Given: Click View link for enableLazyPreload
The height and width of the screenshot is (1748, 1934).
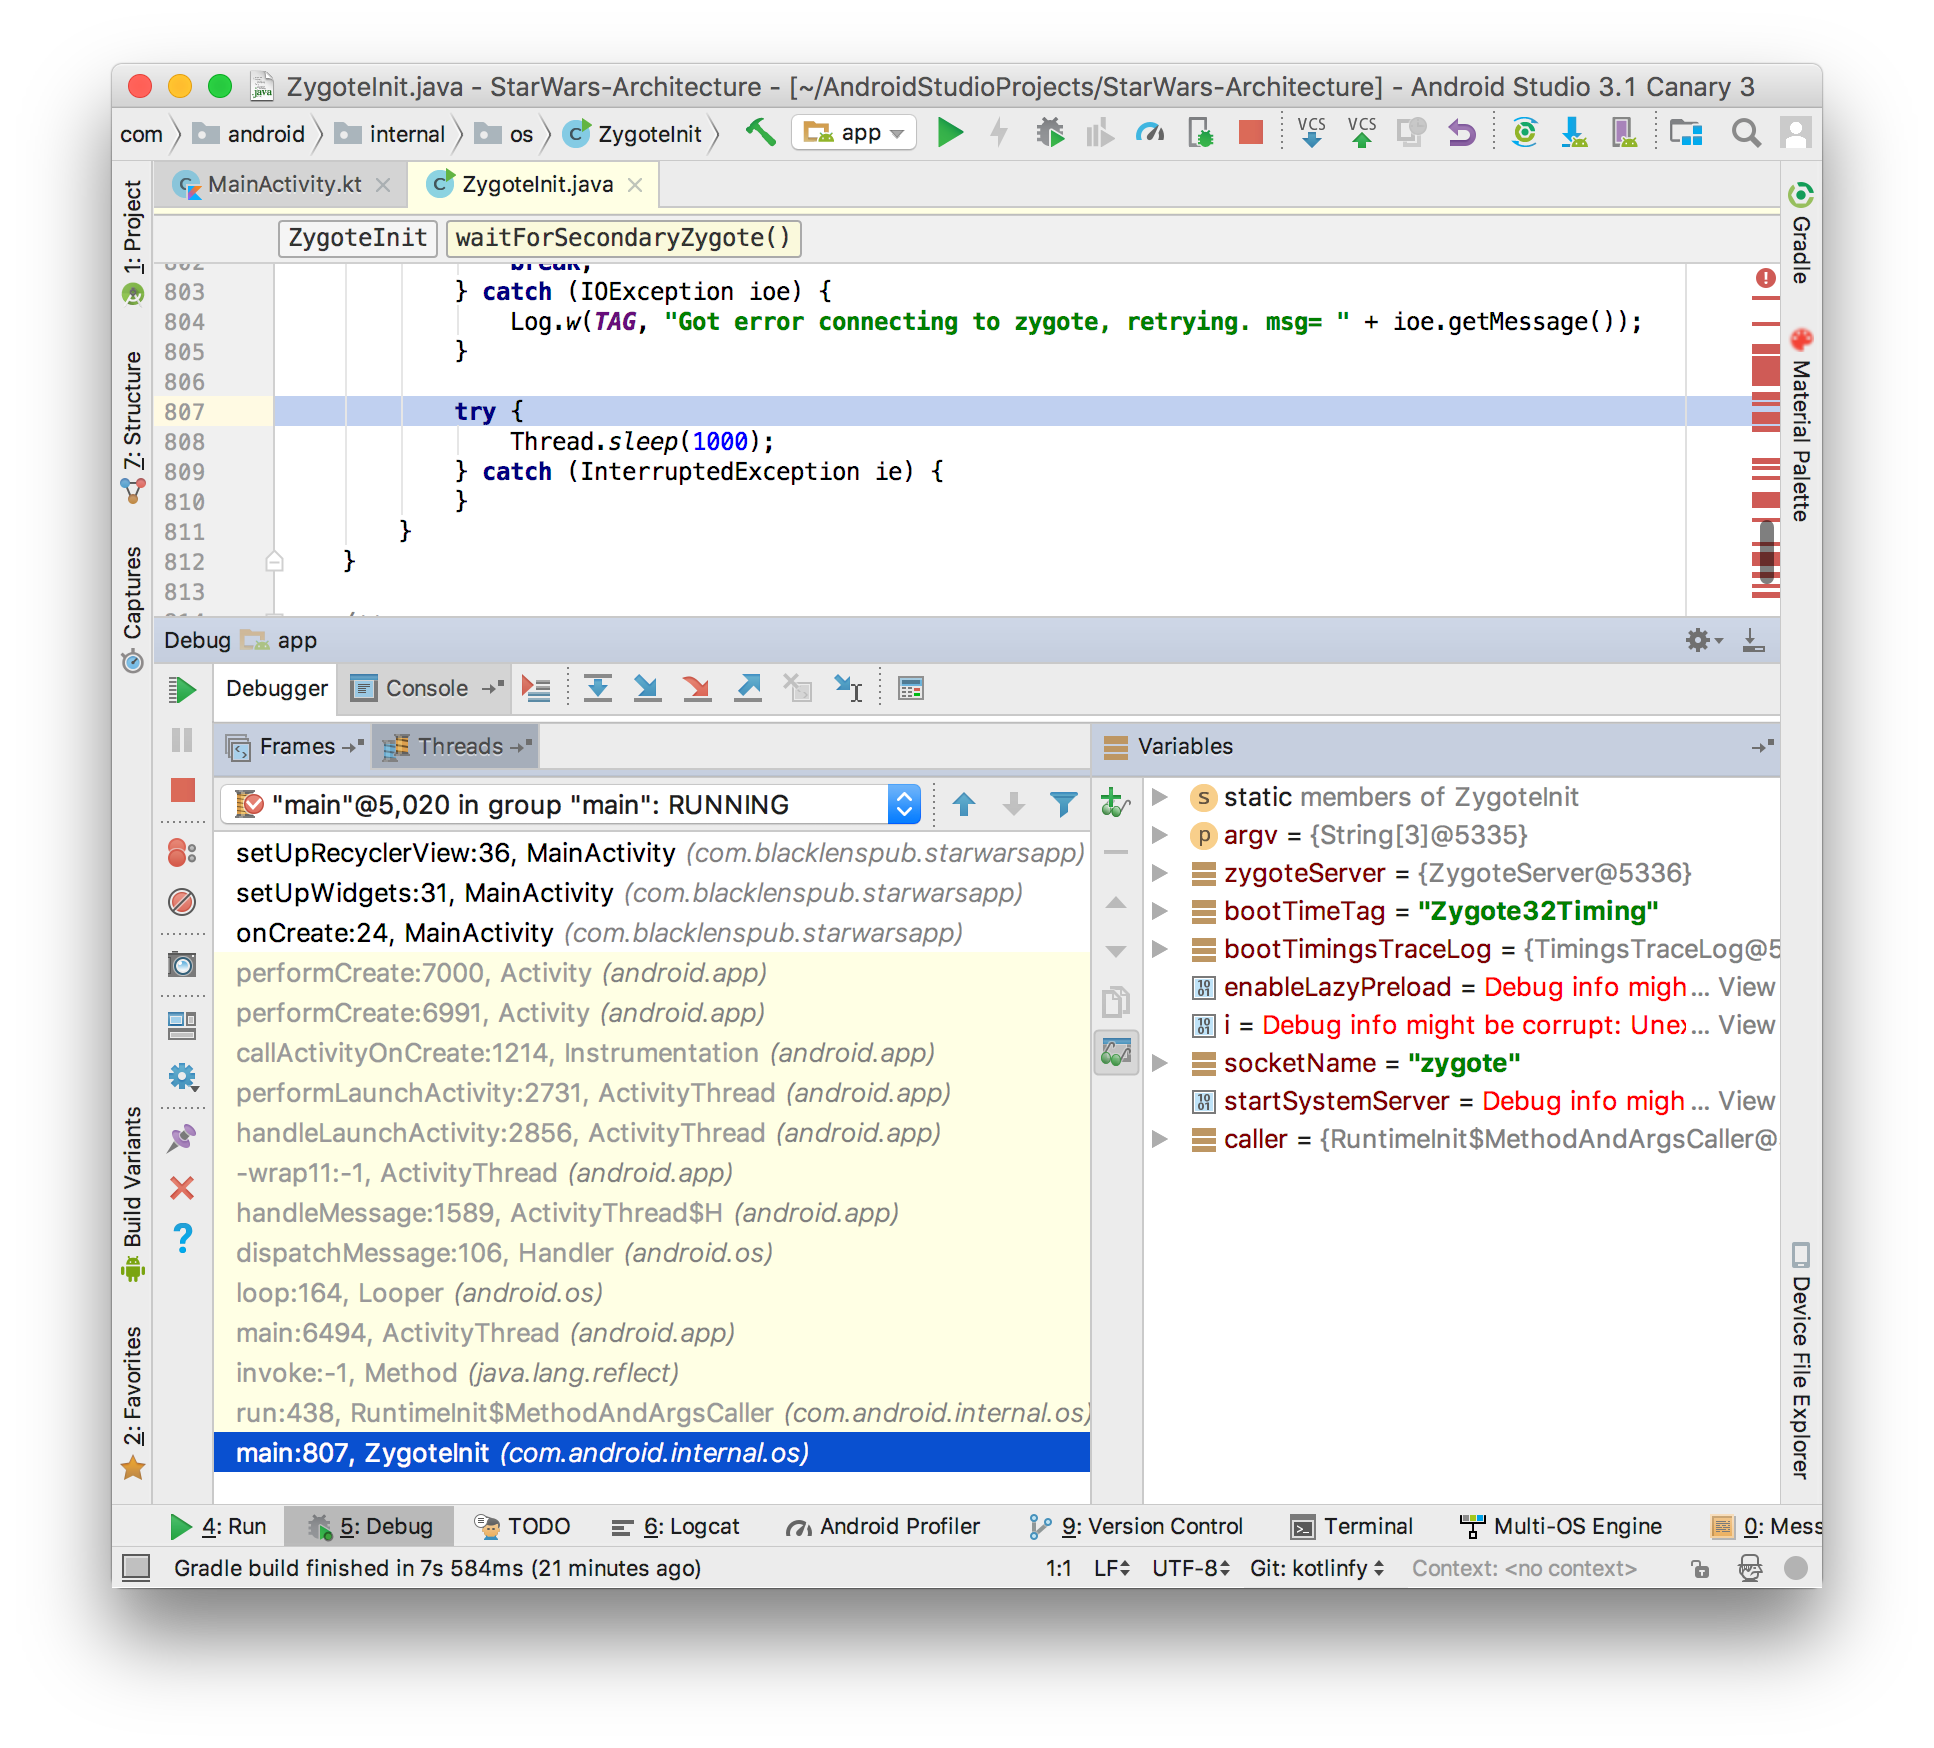Looking at the screenshot, I should [x=1747, y=987].
